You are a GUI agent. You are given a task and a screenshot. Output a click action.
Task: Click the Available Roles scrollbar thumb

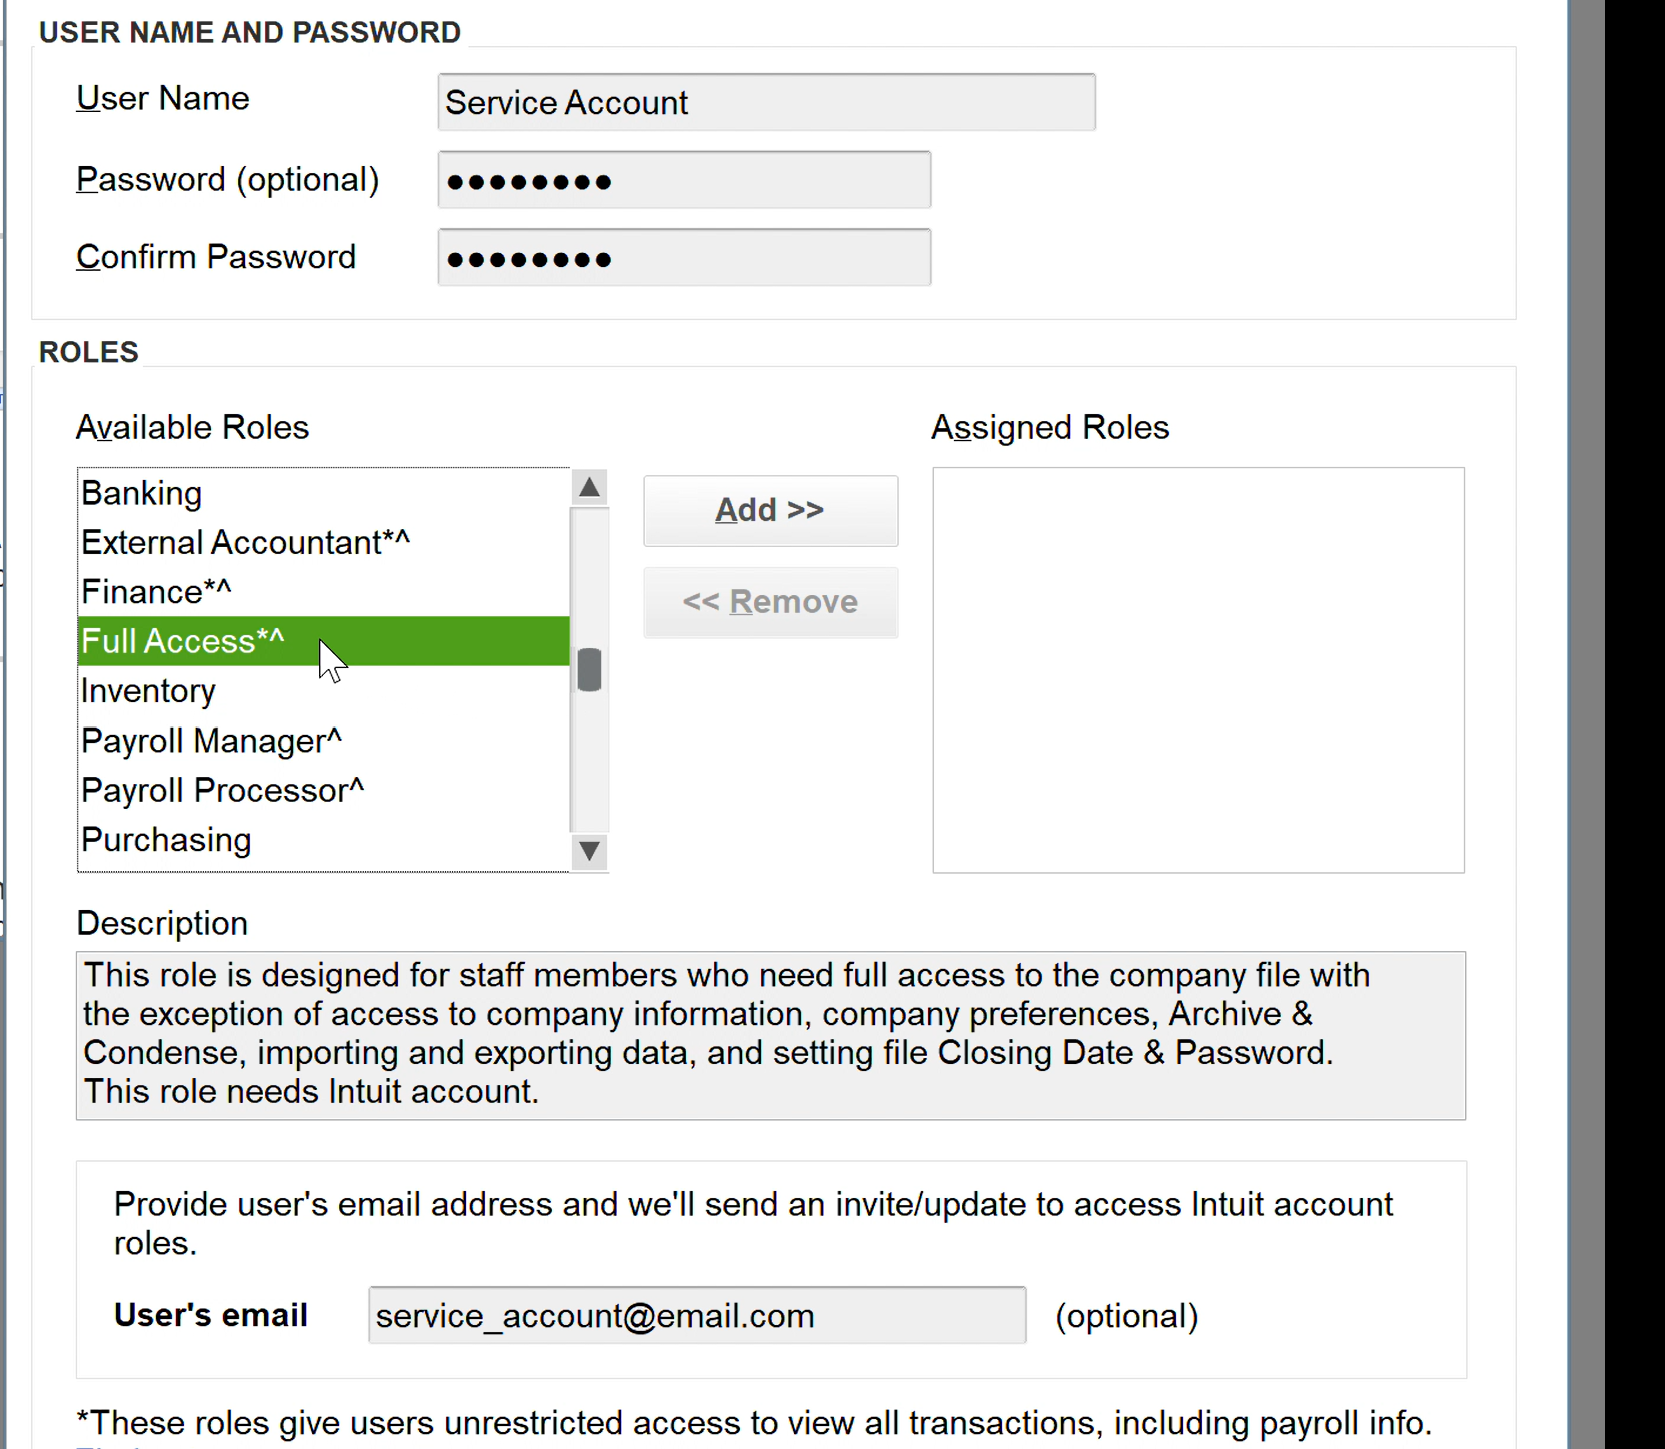(x=589, y=670)
